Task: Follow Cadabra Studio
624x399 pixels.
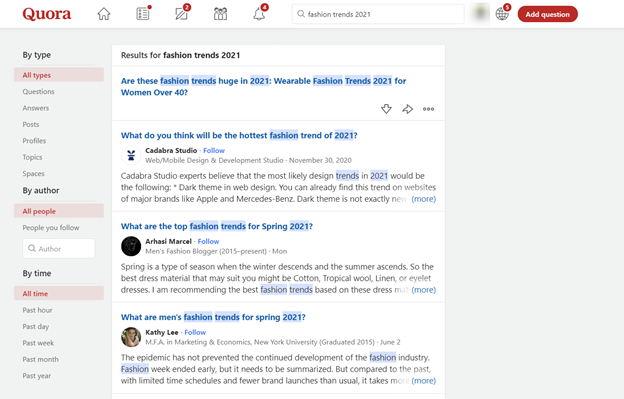Action: [x=214, y=150]
